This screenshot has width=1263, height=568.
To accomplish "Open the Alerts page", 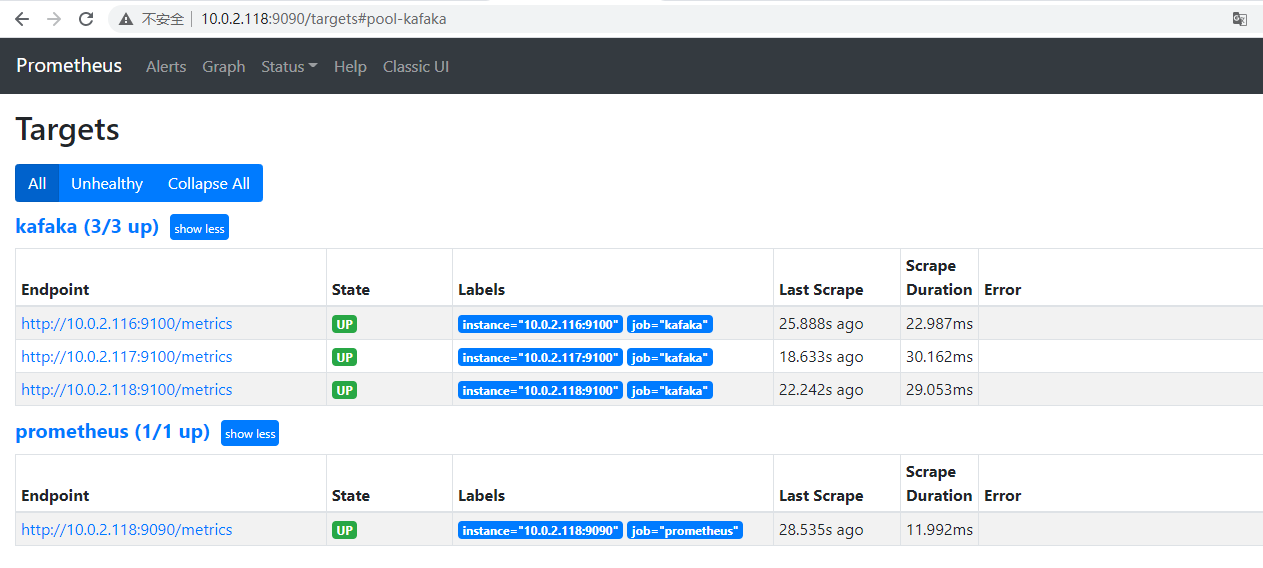I will tap(166, 66).
